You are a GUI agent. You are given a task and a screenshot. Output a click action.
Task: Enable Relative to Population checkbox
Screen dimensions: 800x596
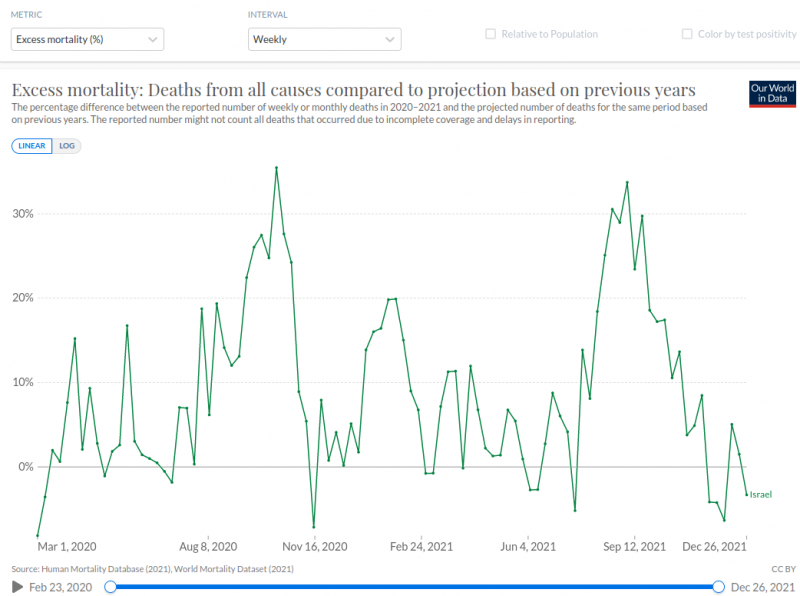(491, 34)
